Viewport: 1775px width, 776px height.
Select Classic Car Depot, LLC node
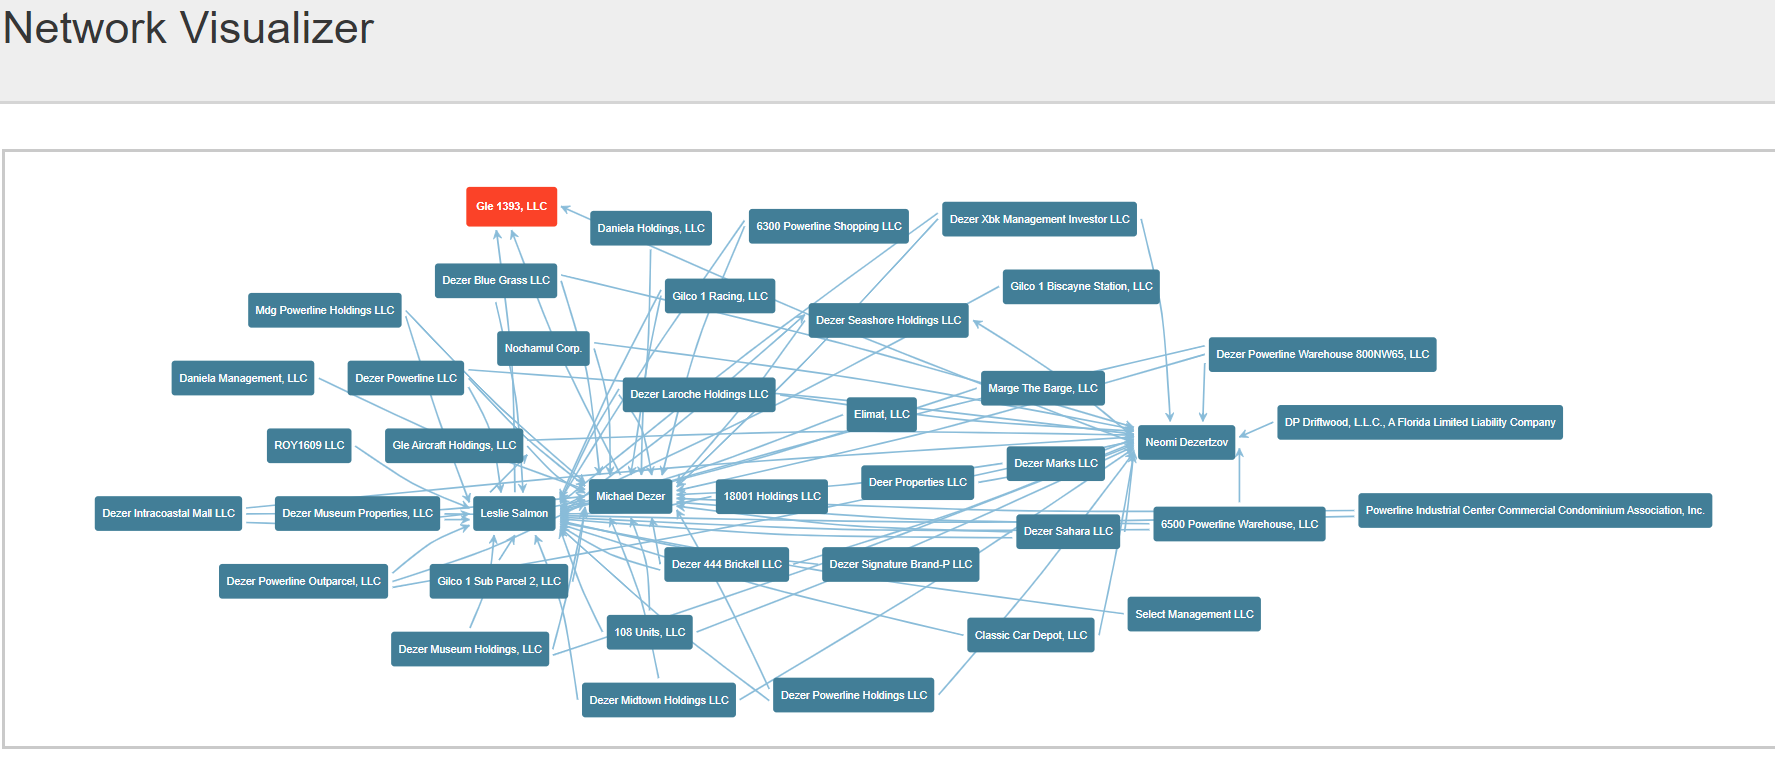coord(1031,635)
